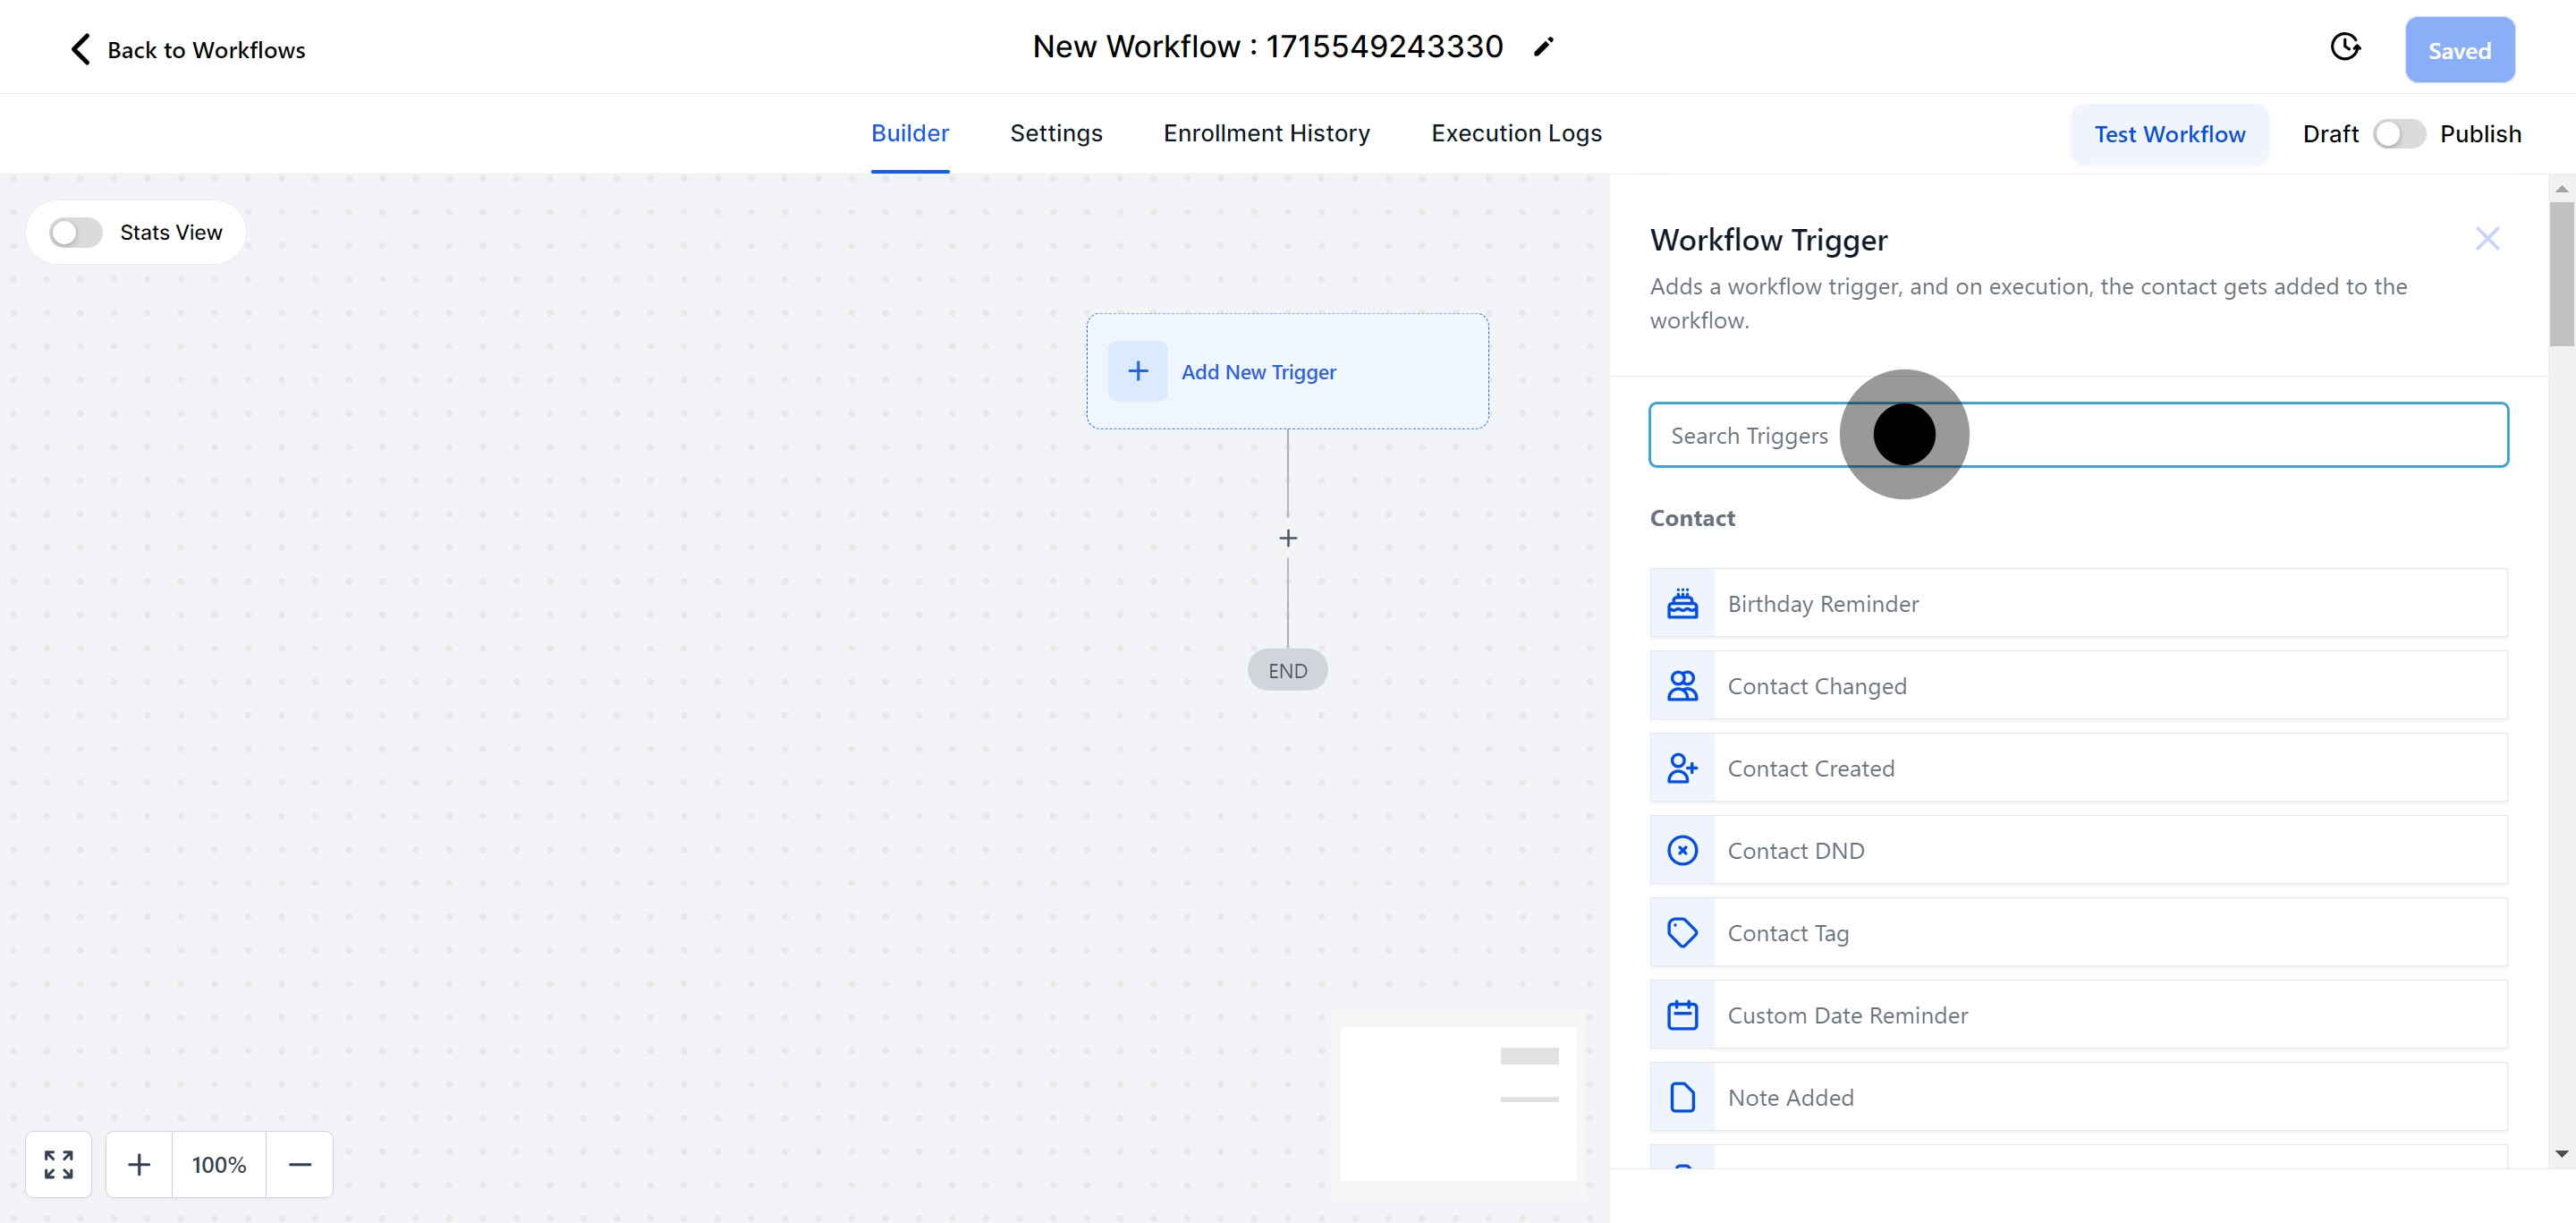The height and width of the screenshot is (1223, 2576).
Task: Select the Contact Tag label icon
Action: pos(1682,933)
